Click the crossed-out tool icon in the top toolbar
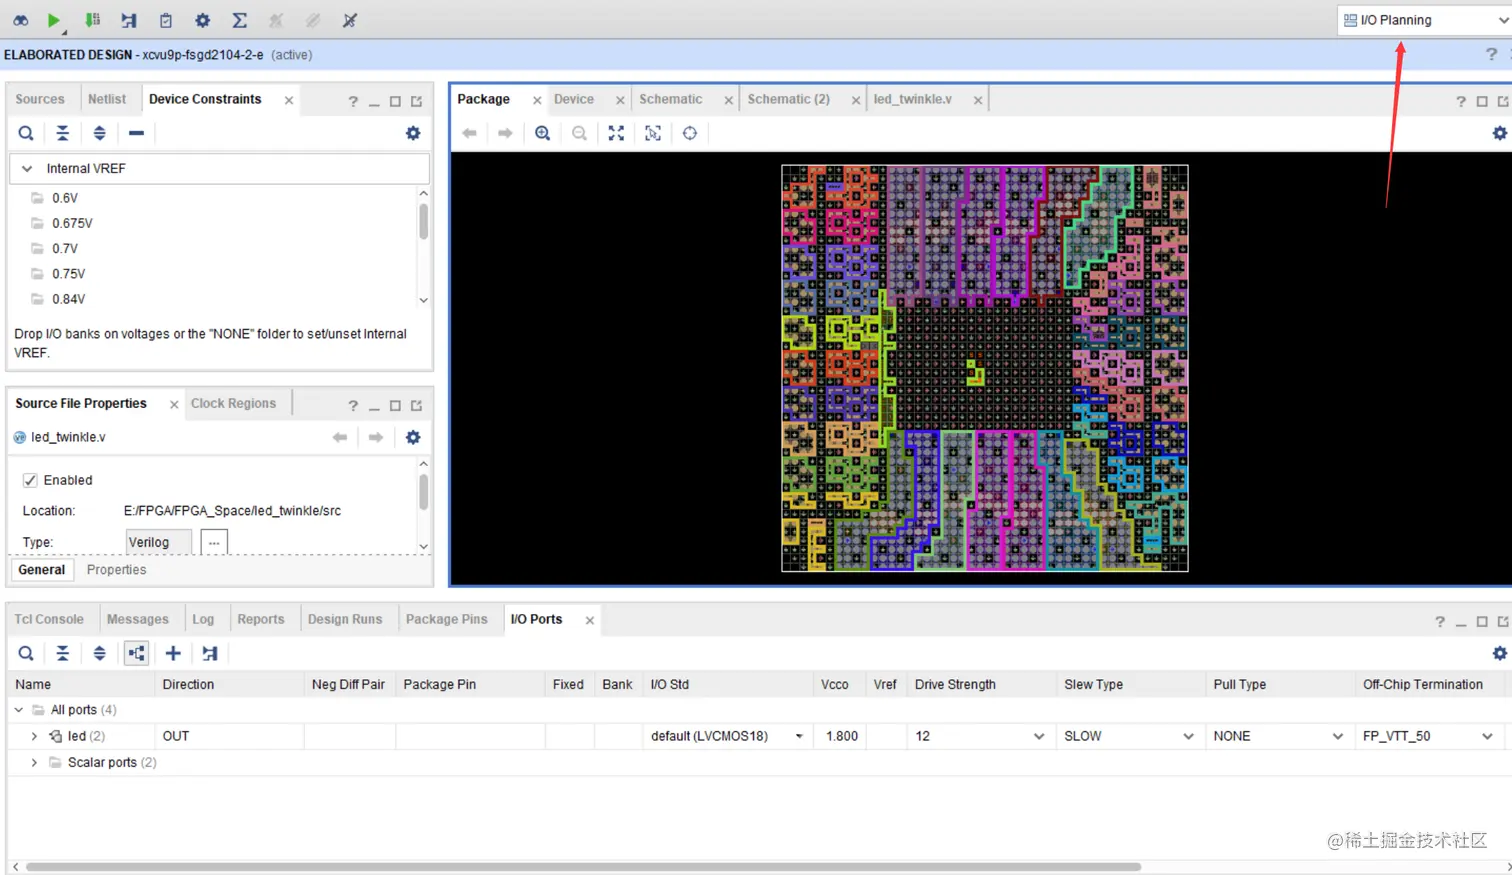Viewport: 1512px width, 875px height. point(350,20)
